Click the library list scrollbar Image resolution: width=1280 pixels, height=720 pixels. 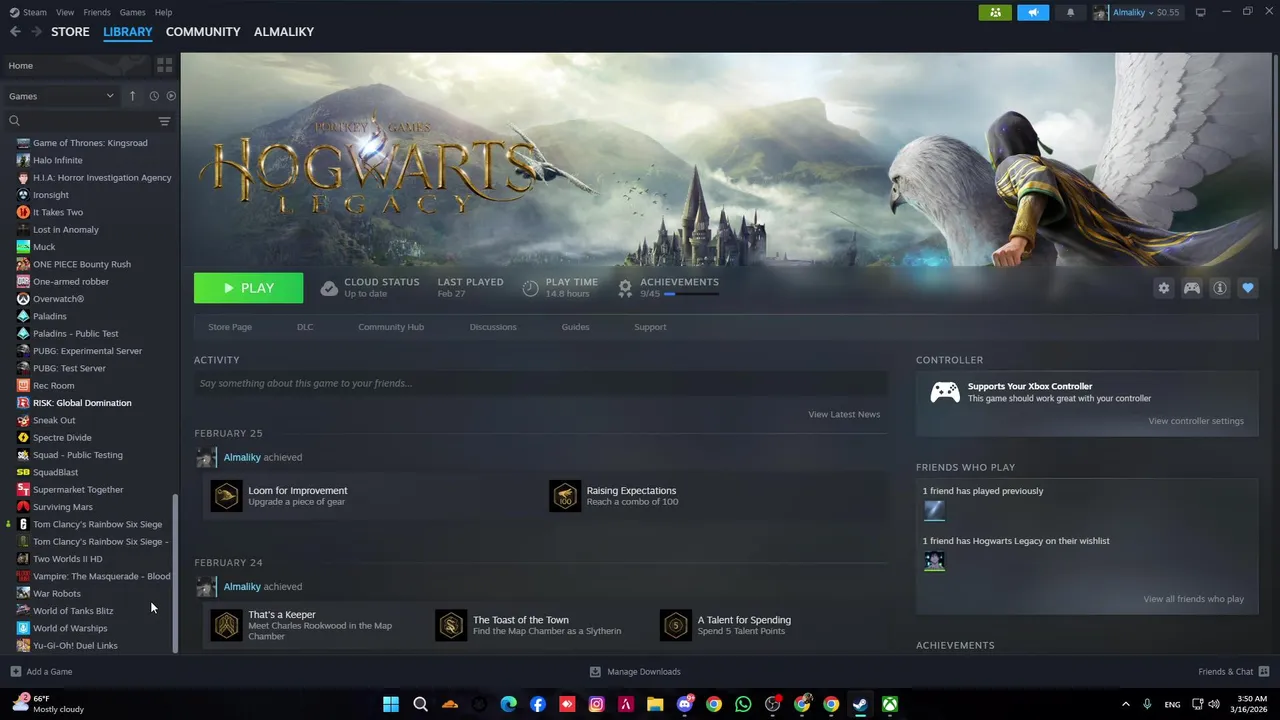point(176,572)
